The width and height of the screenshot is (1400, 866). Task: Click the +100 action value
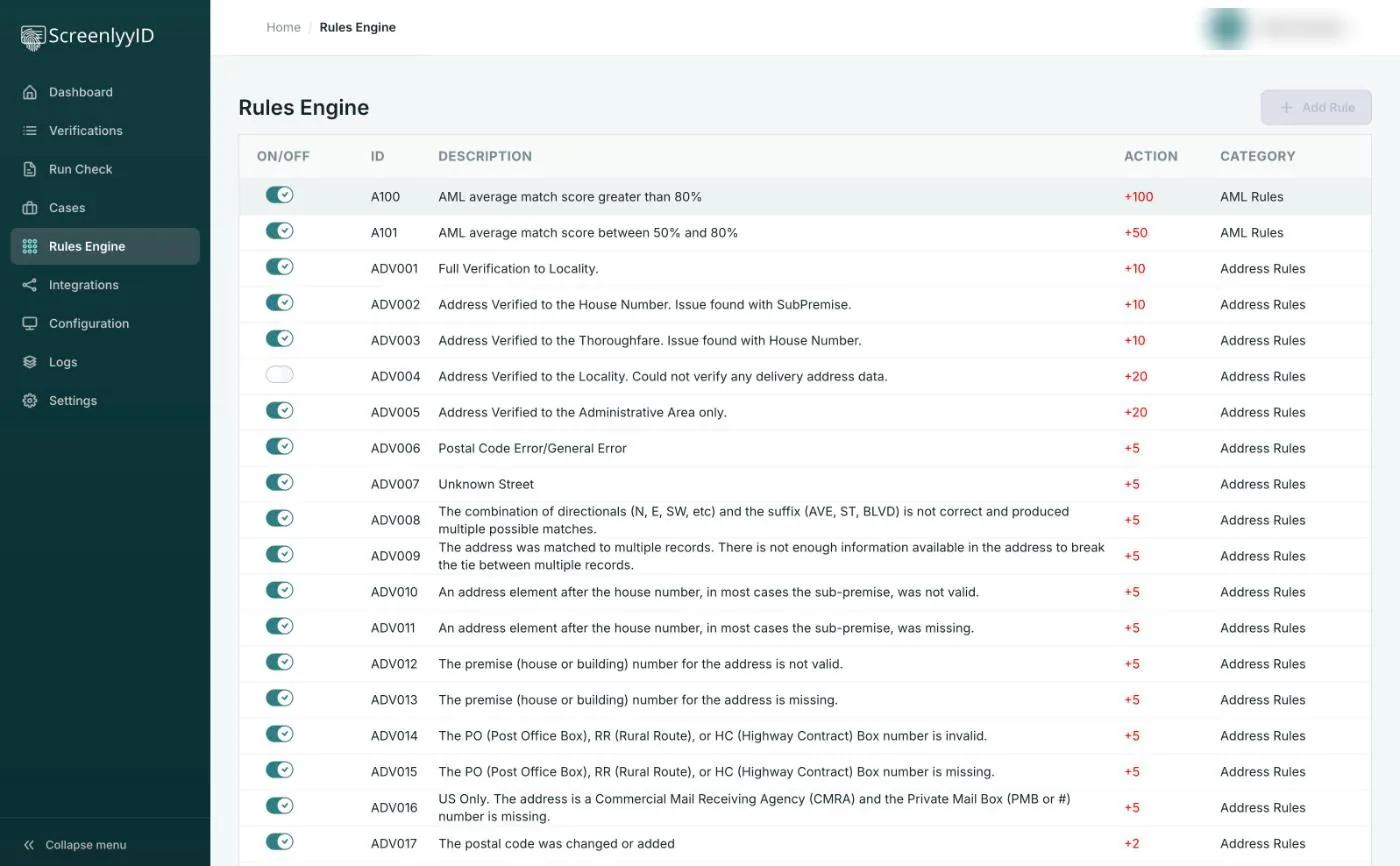(1139, 197)
